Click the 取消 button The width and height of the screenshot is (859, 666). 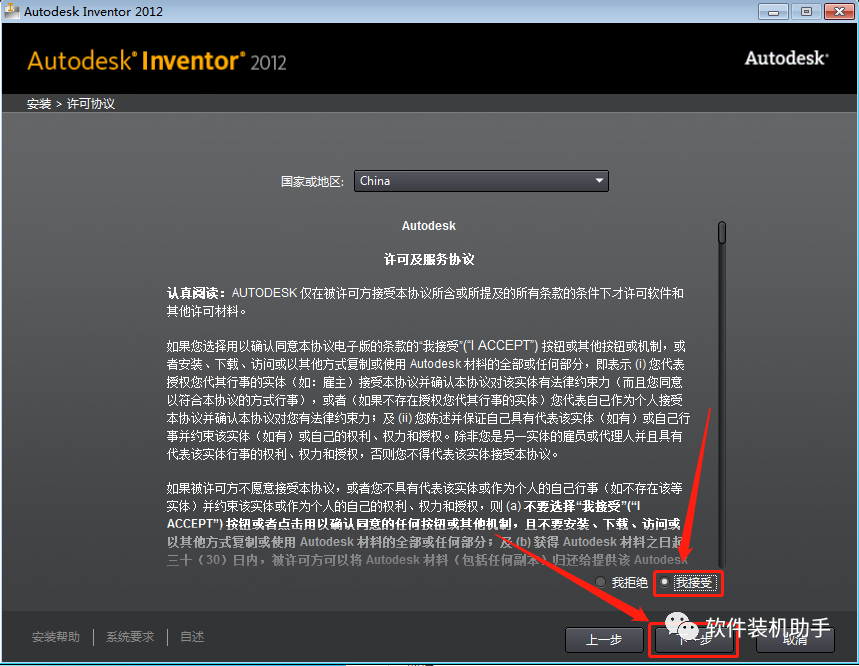tap(795, 639)
